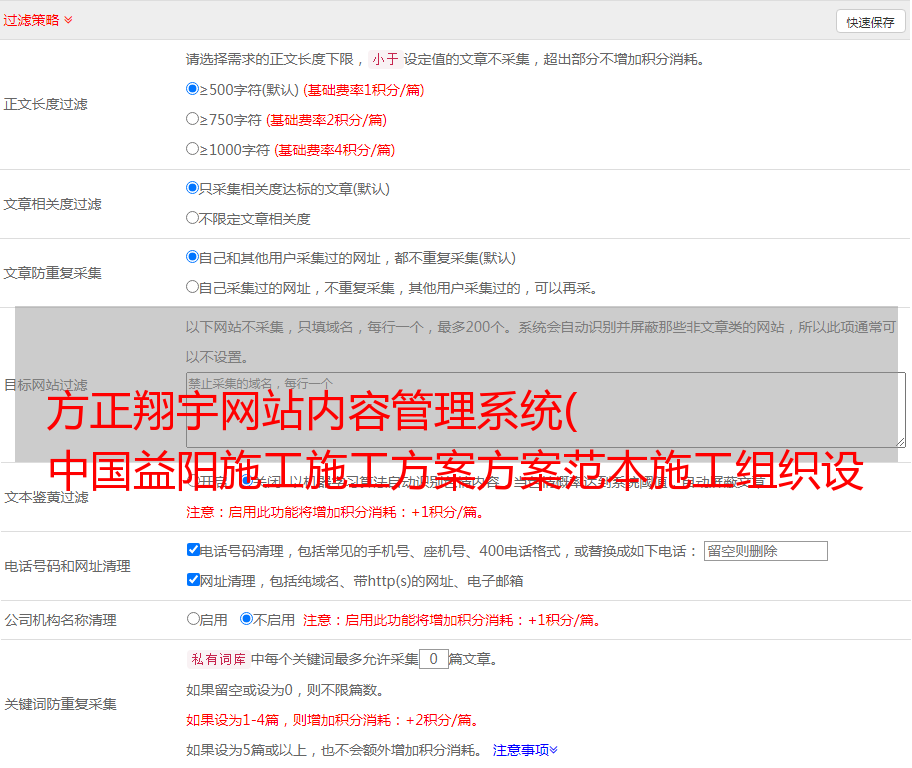The height and width of the screenshot is (768, 912).
Task: Click the 文本鉴黄过滤 row label
Action: pyautogui.click(x=47, y=497)
